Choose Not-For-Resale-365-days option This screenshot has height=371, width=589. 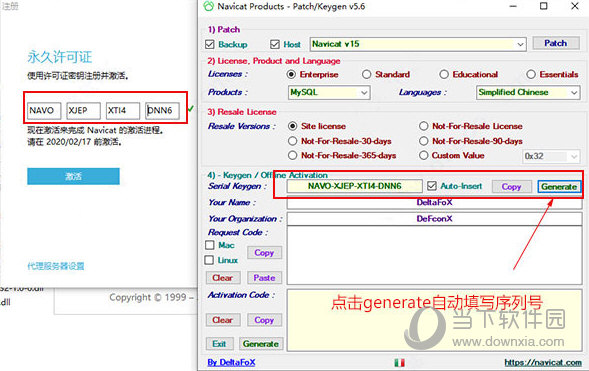(292, 155)
